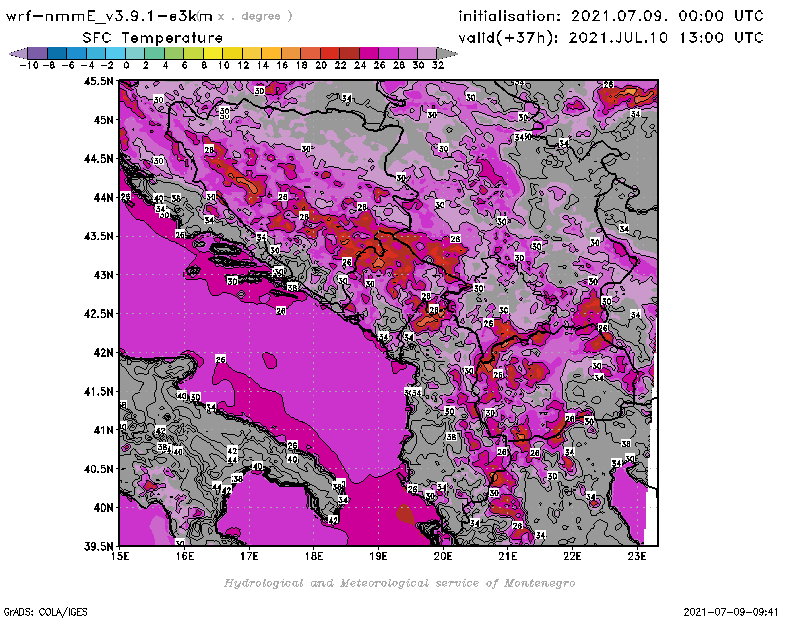The height and width of the screenshot is (618, 800).
Task: Click the '18E' longitude label
Action: [314, 556]
